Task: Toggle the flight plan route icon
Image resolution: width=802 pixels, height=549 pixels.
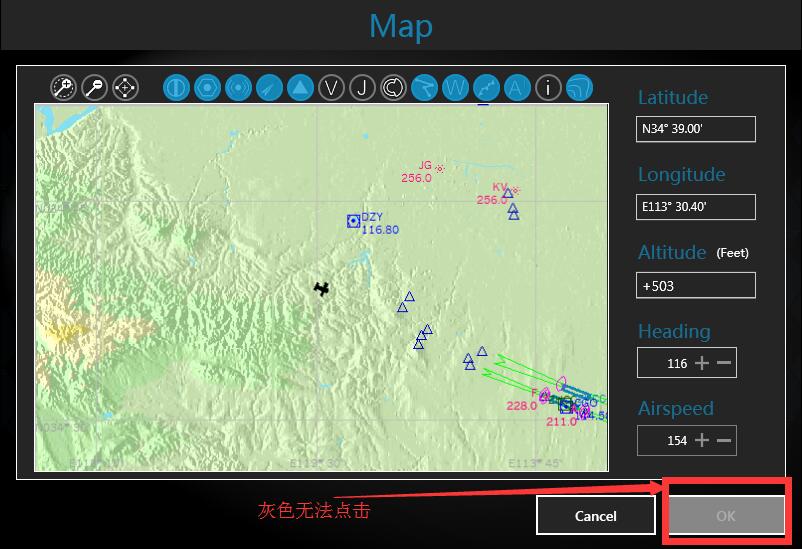Action: [425, 88]
